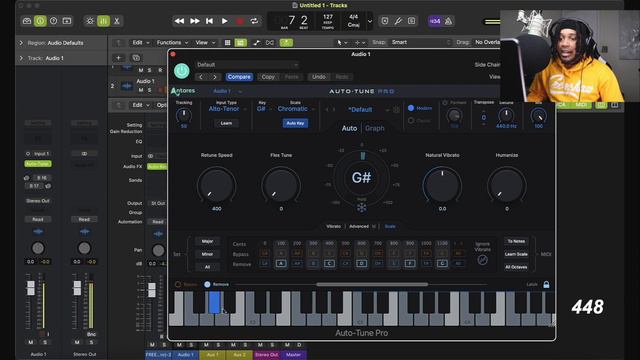The height and width of the screenshot is (360, 640).
Task: Toggle the Cycle loop button
Action: click(x=254, y=21)
